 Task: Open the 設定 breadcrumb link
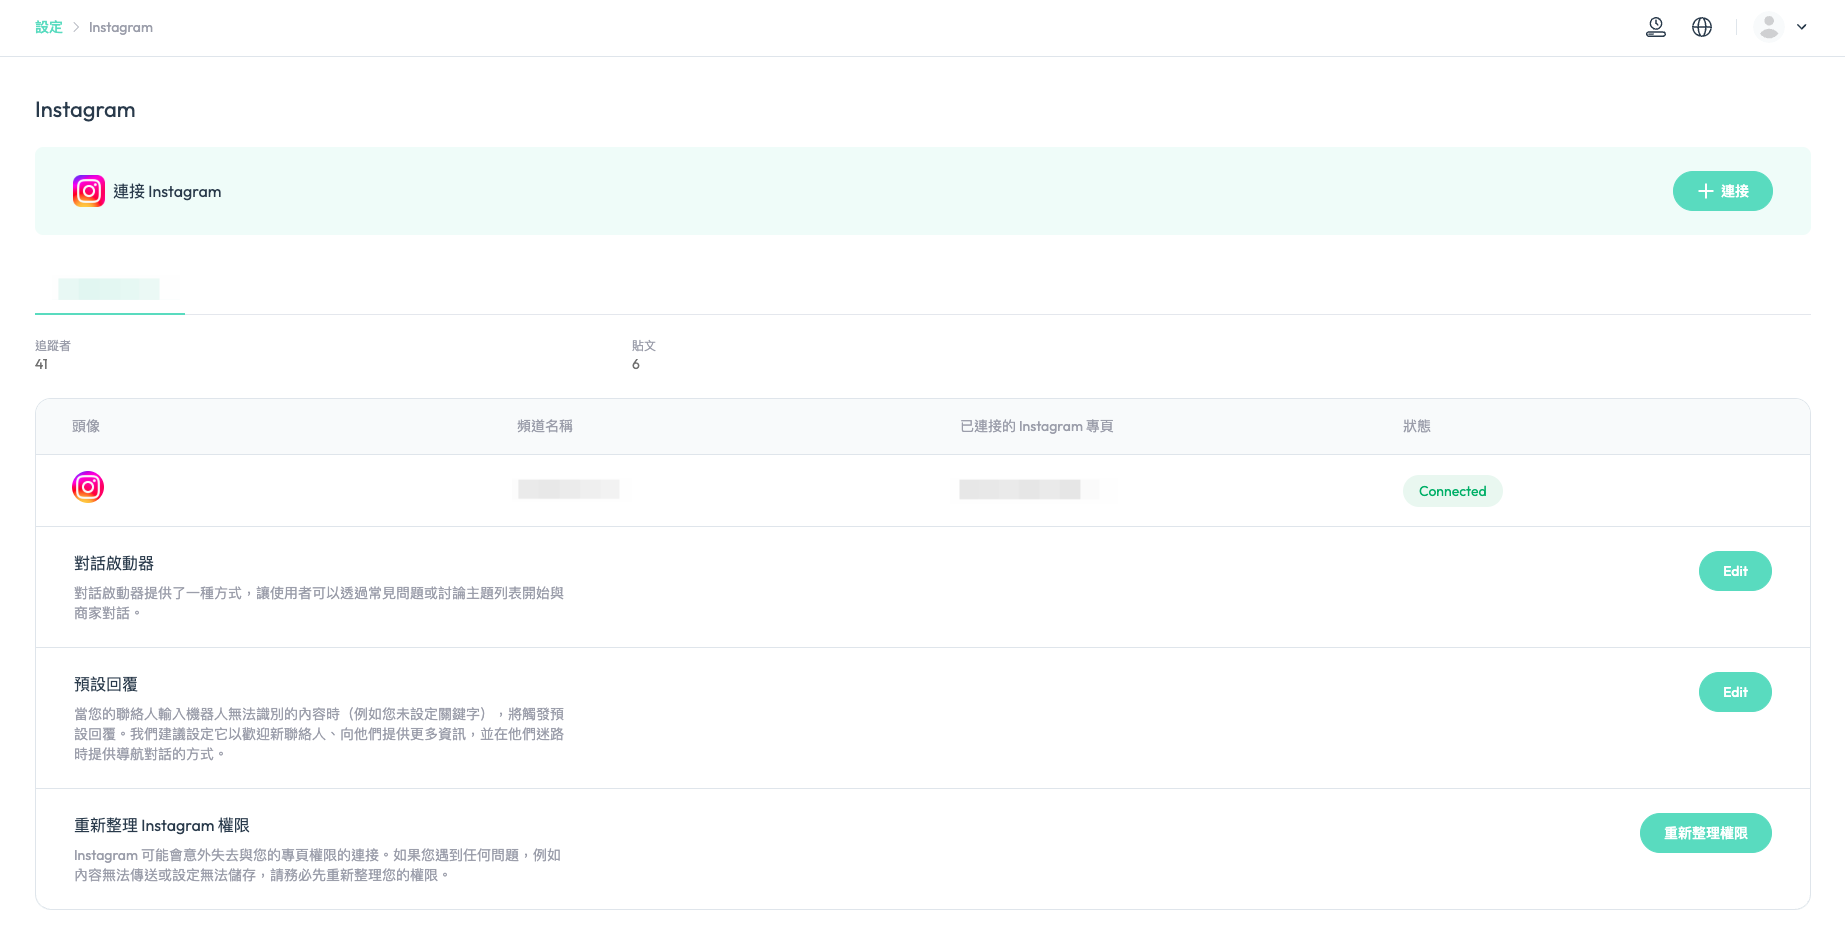[x=49, y=27]
